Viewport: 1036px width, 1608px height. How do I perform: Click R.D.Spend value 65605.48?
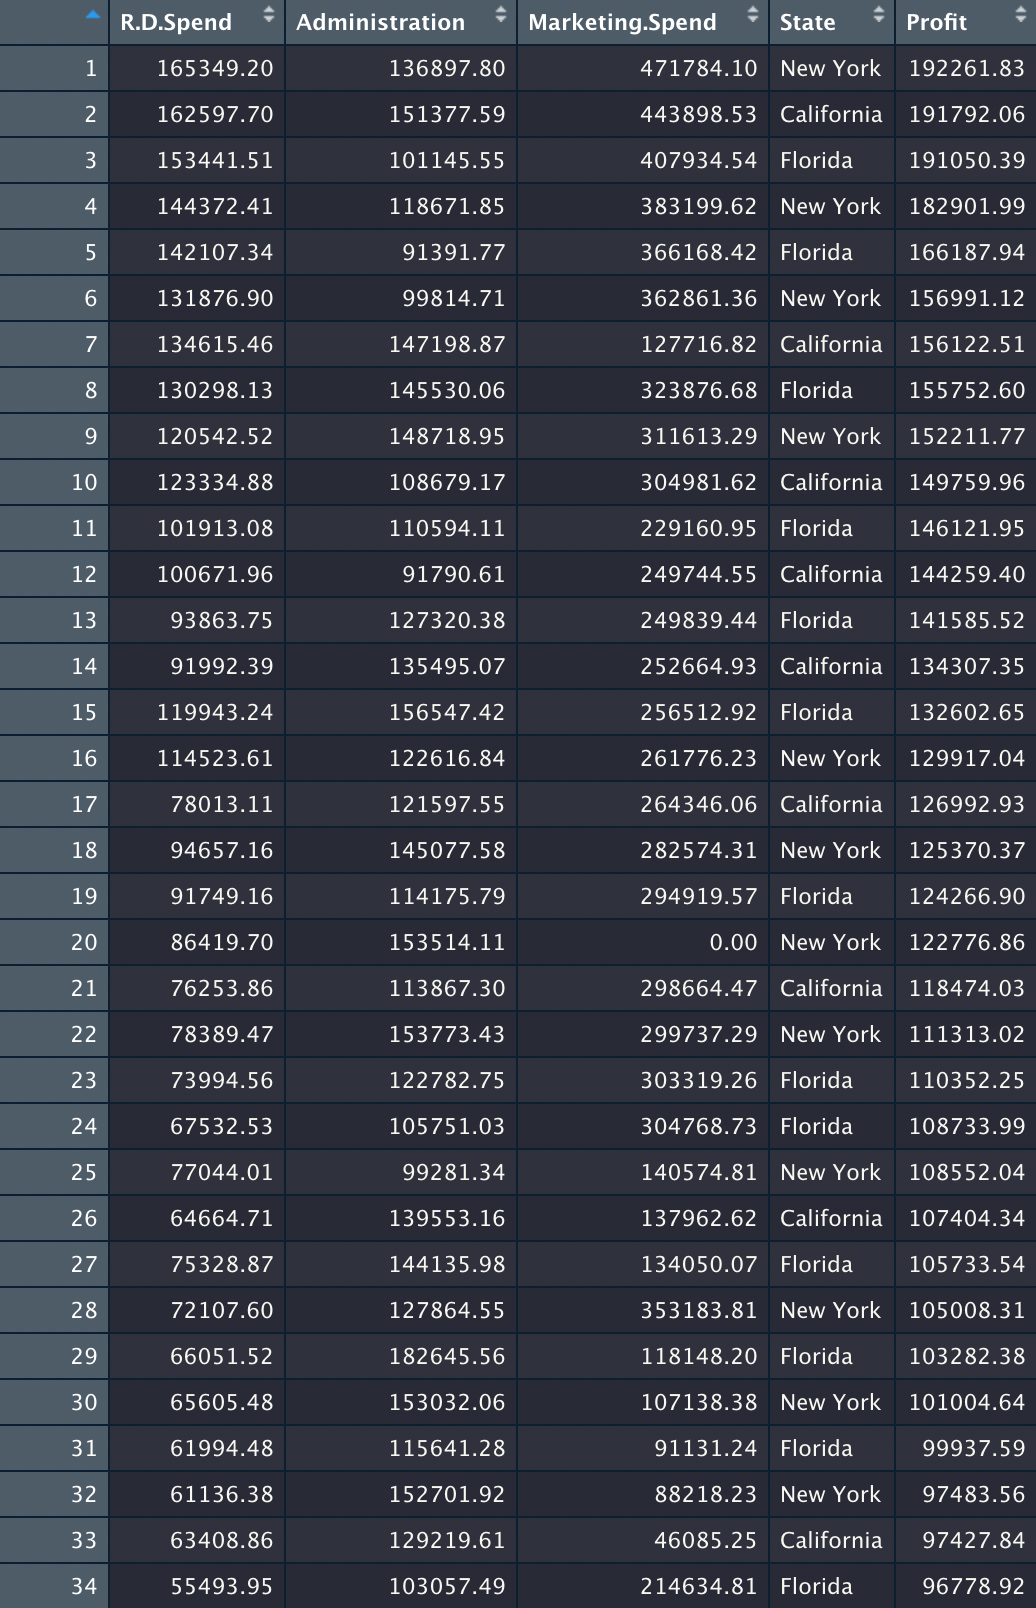coord(222,1402)
